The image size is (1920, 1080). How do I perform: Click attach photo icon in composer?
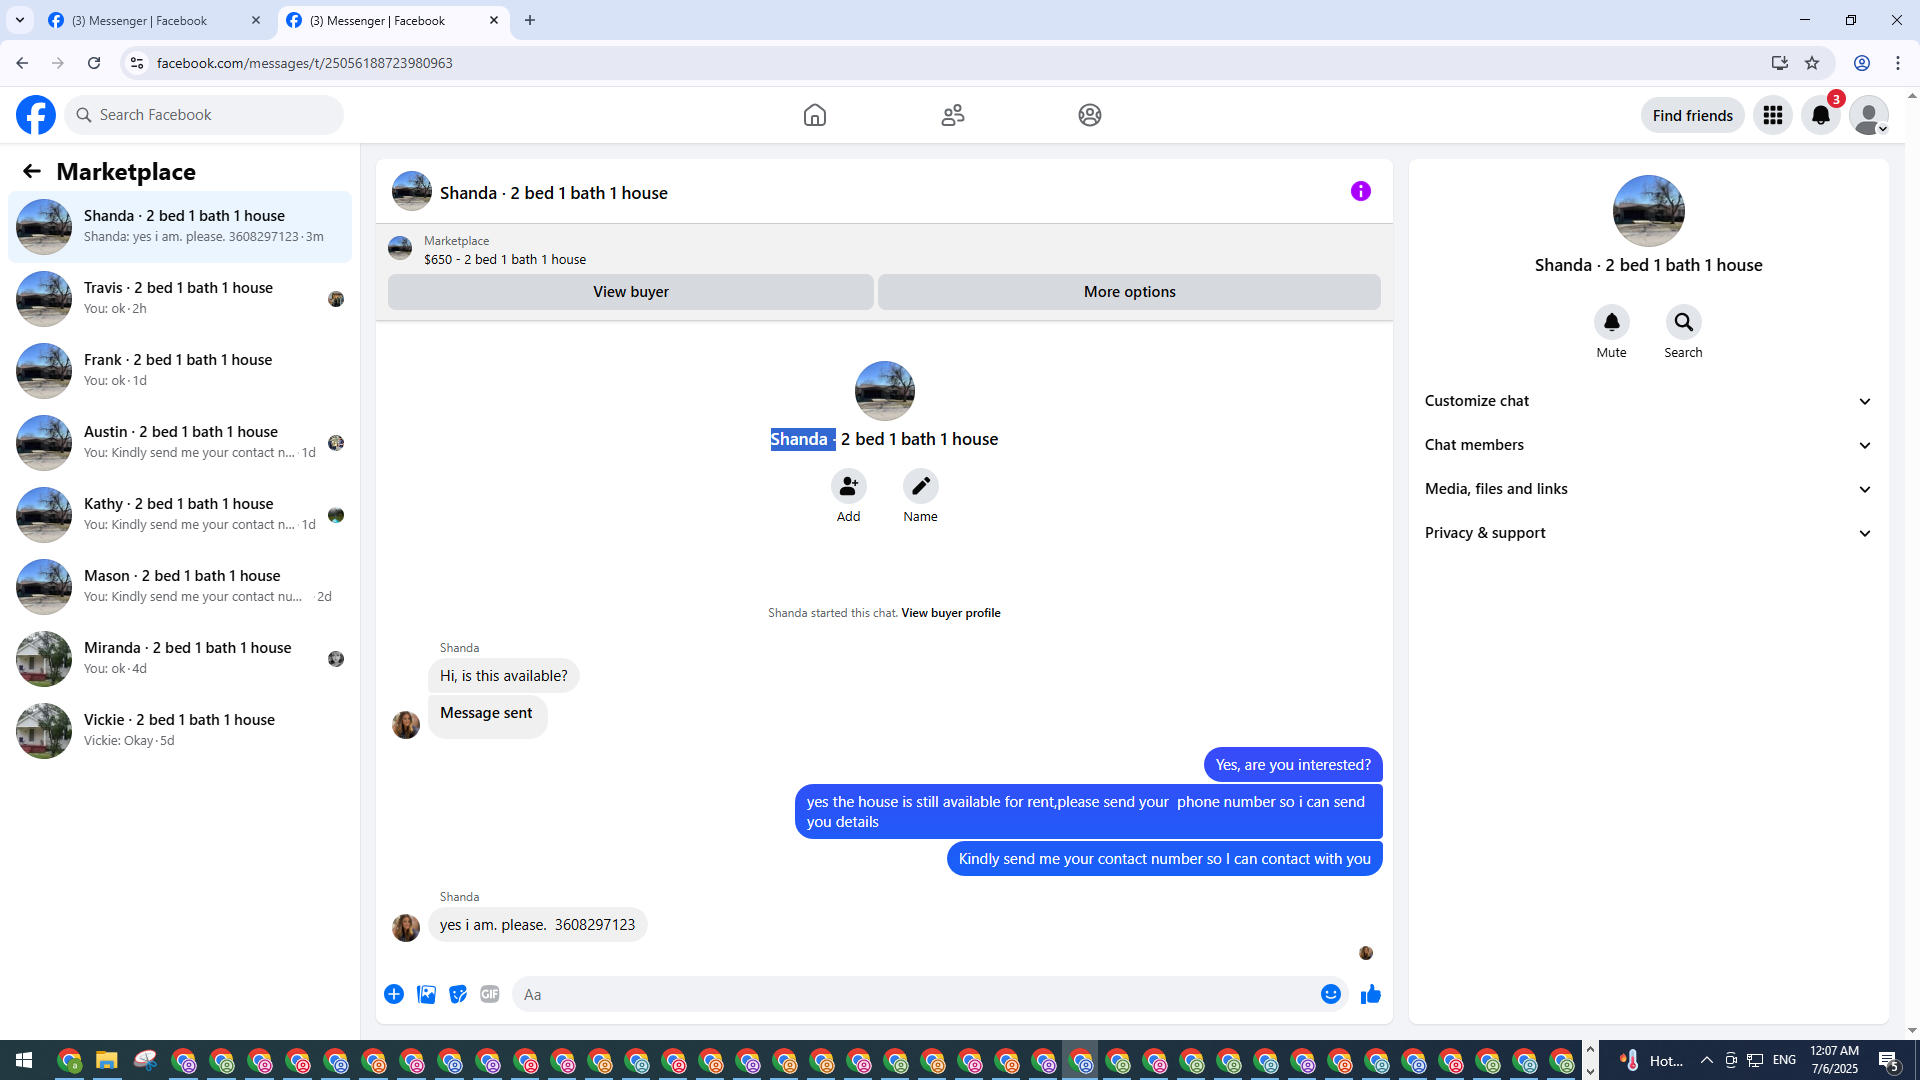pos(426,994)
